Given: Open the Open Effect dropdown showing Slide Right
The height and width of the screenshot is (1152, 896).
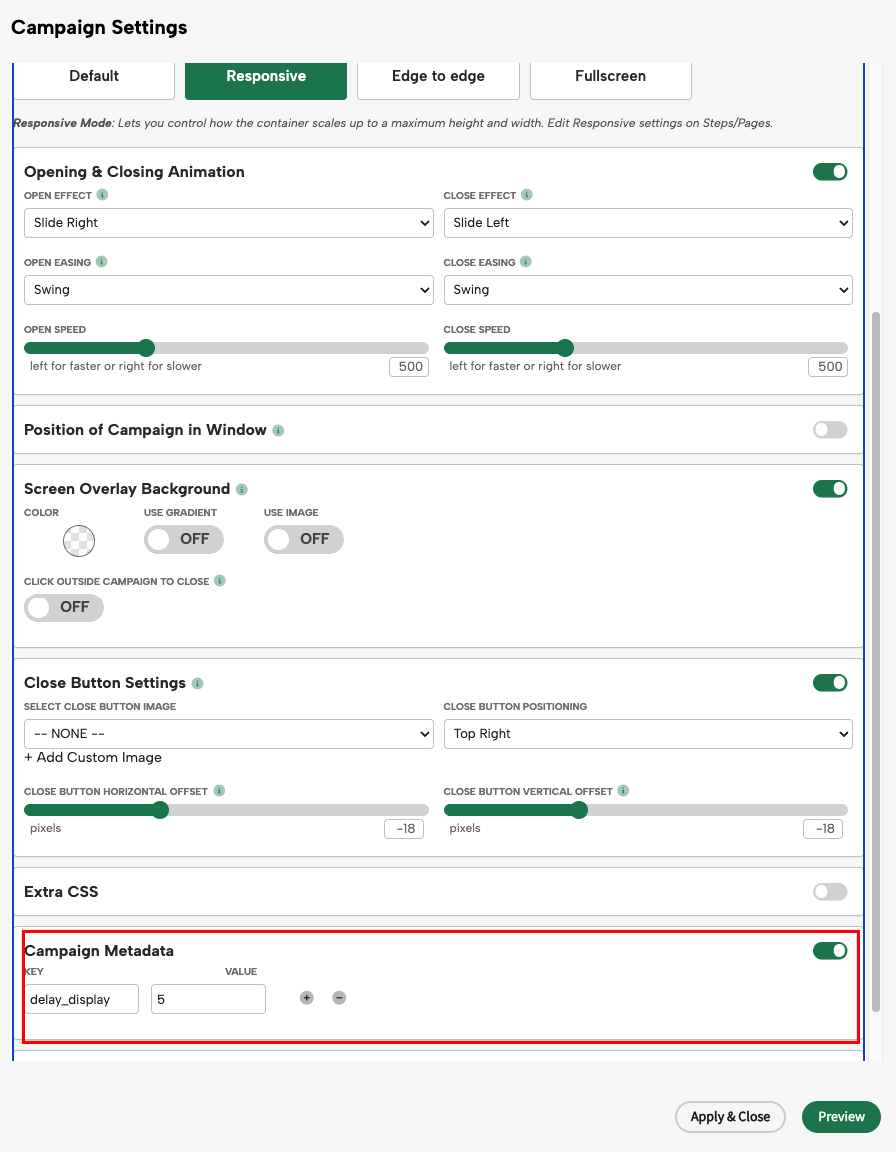Looking at the screenshot, I should (228, 223).
